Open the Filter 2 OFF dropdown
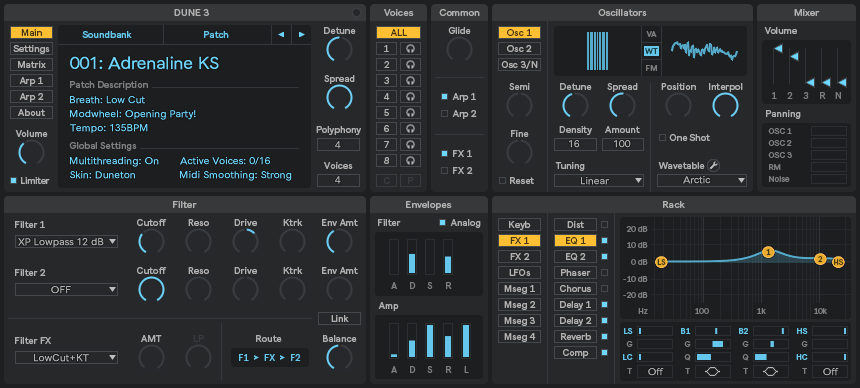Viewport: 860px width, 388px height. (x=66, y=290)
